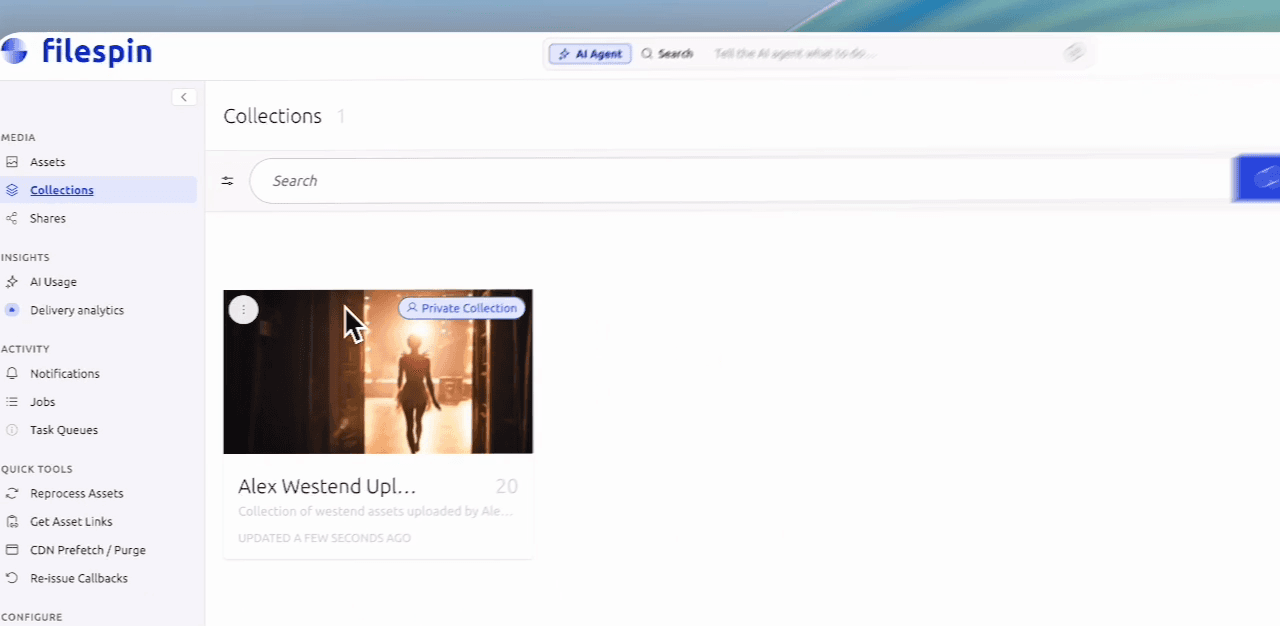Image resolution: width=1280 pixels, height=626 pixels.
Task: Click the Get Asset Links icon
Action: (12, 522)
